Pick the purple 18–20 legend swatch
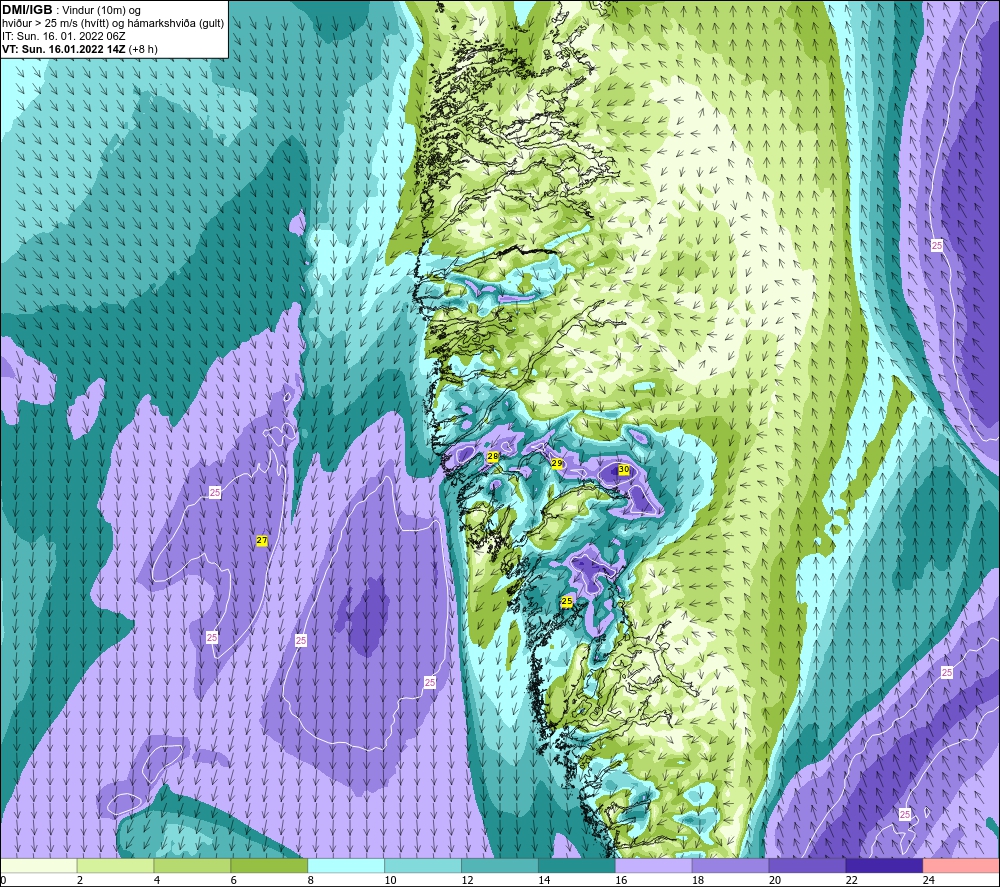 point(730,865)
